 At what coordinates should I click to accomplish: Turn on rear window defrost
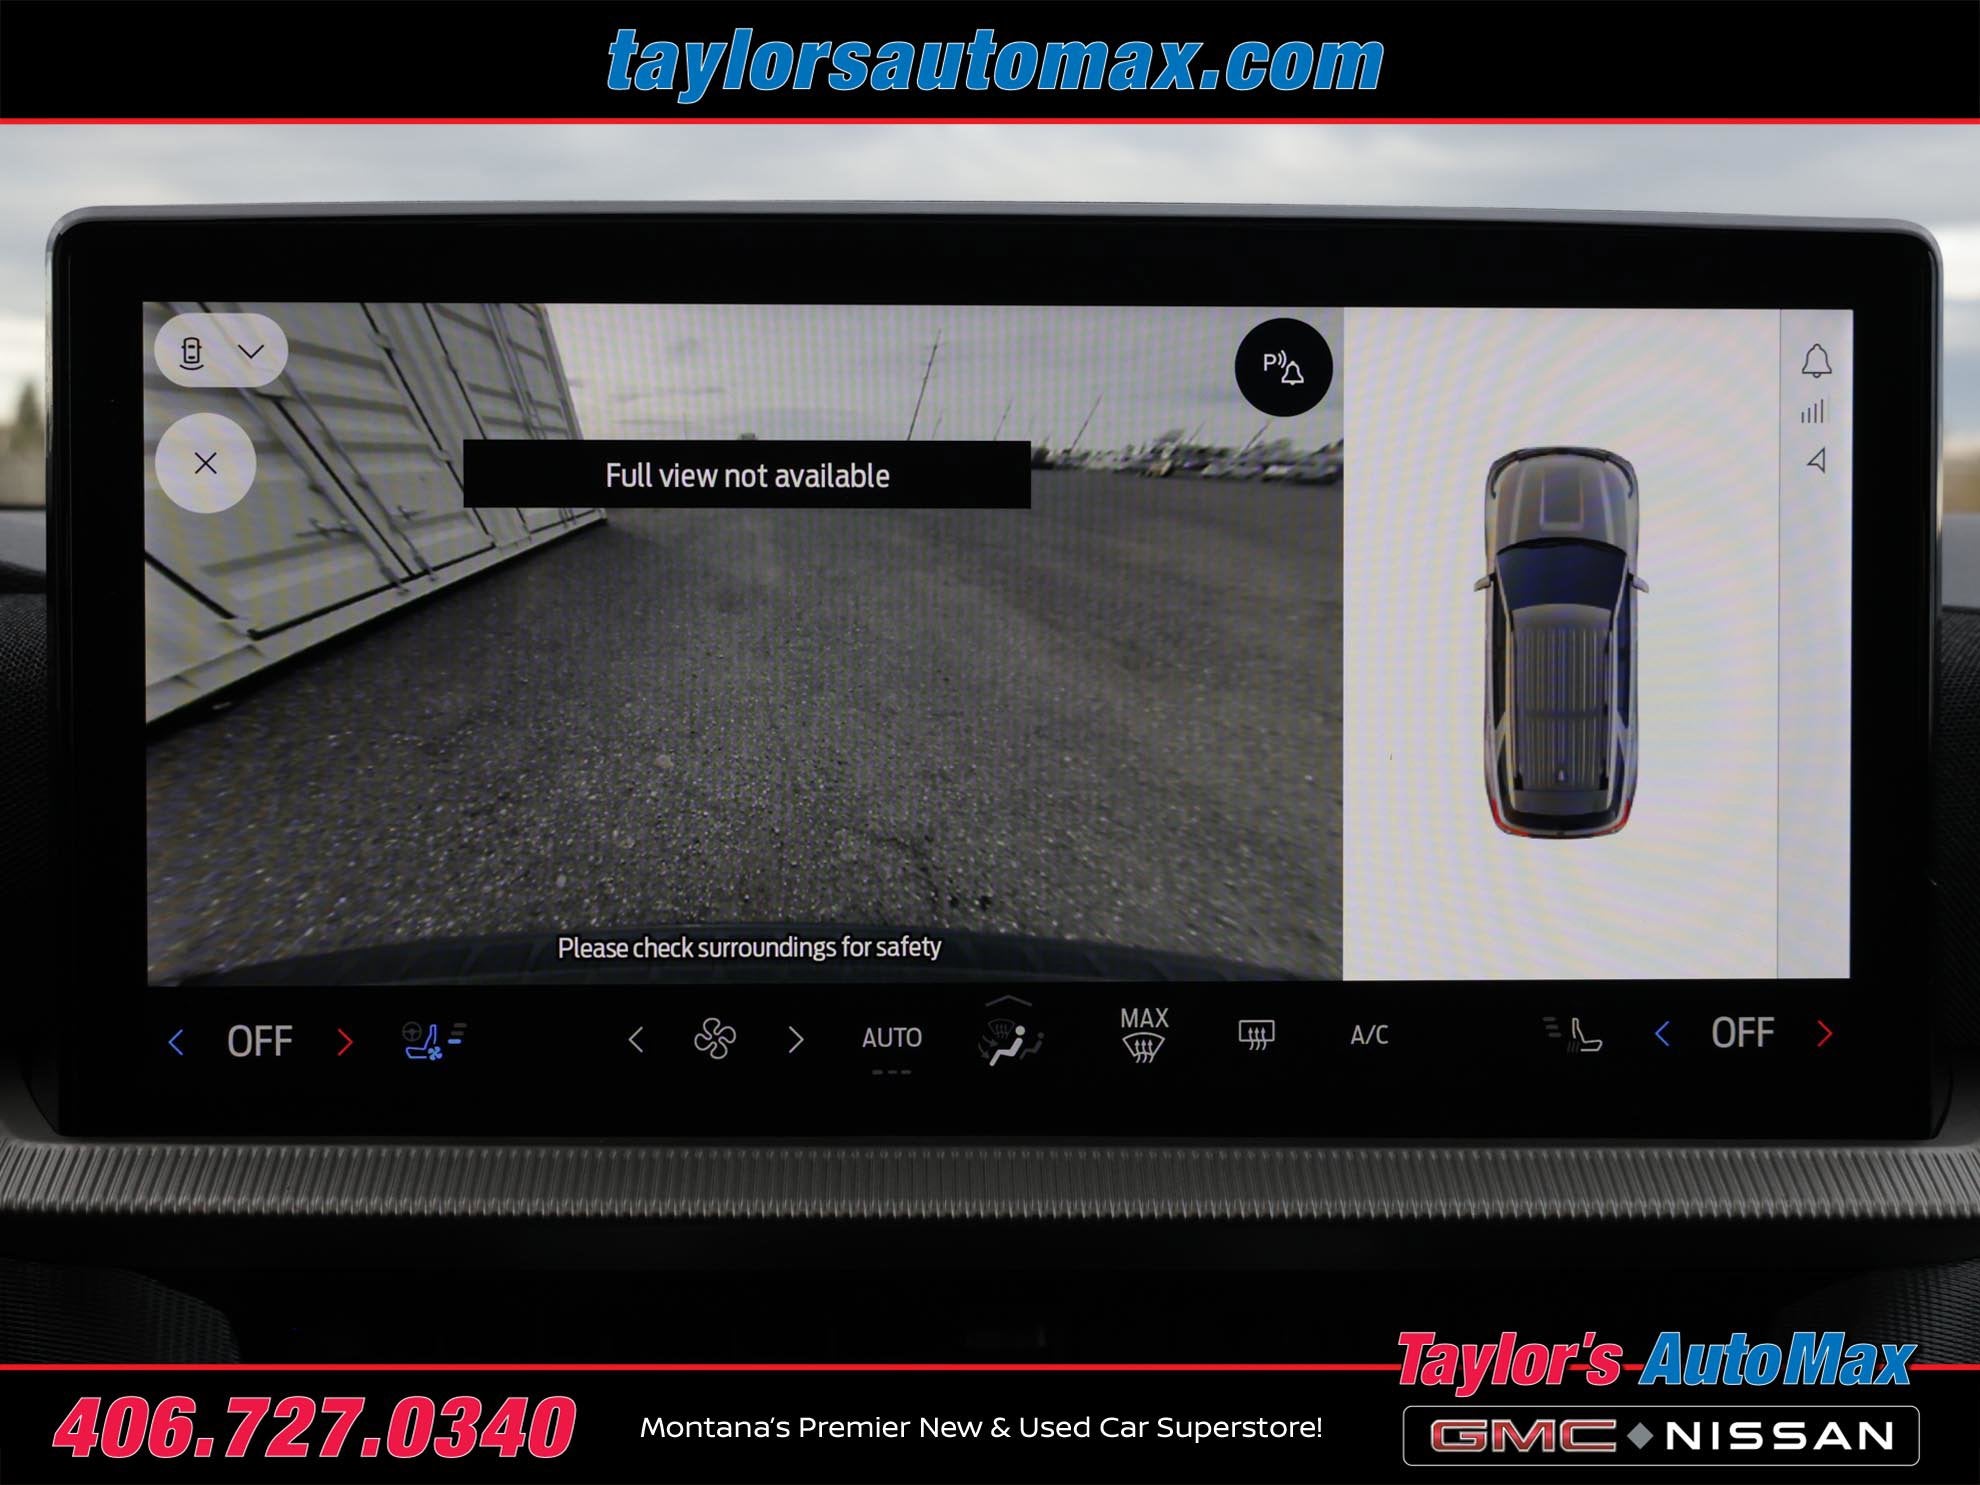point(1256,1034)
